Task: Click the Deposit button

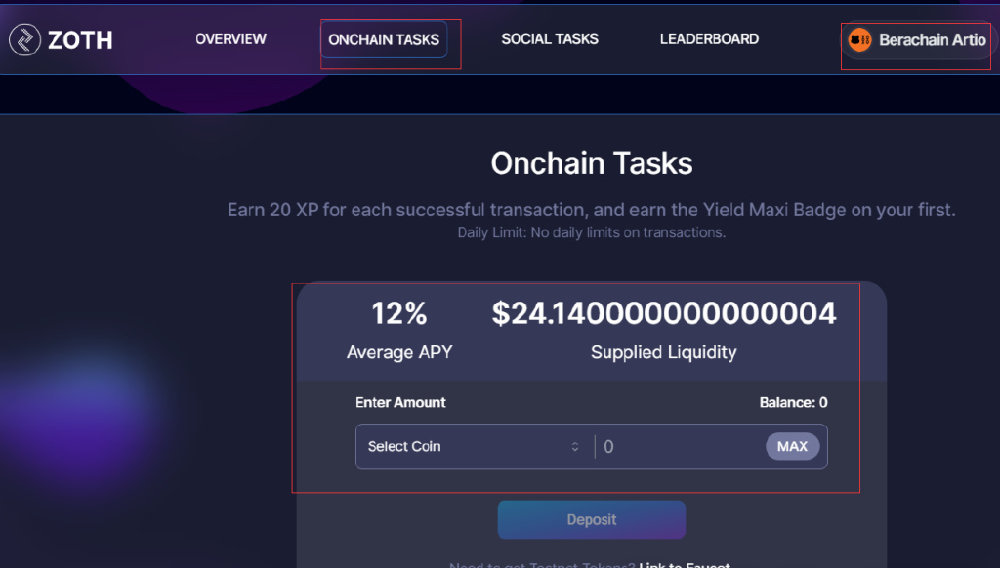Action: (x=592, y=520)
